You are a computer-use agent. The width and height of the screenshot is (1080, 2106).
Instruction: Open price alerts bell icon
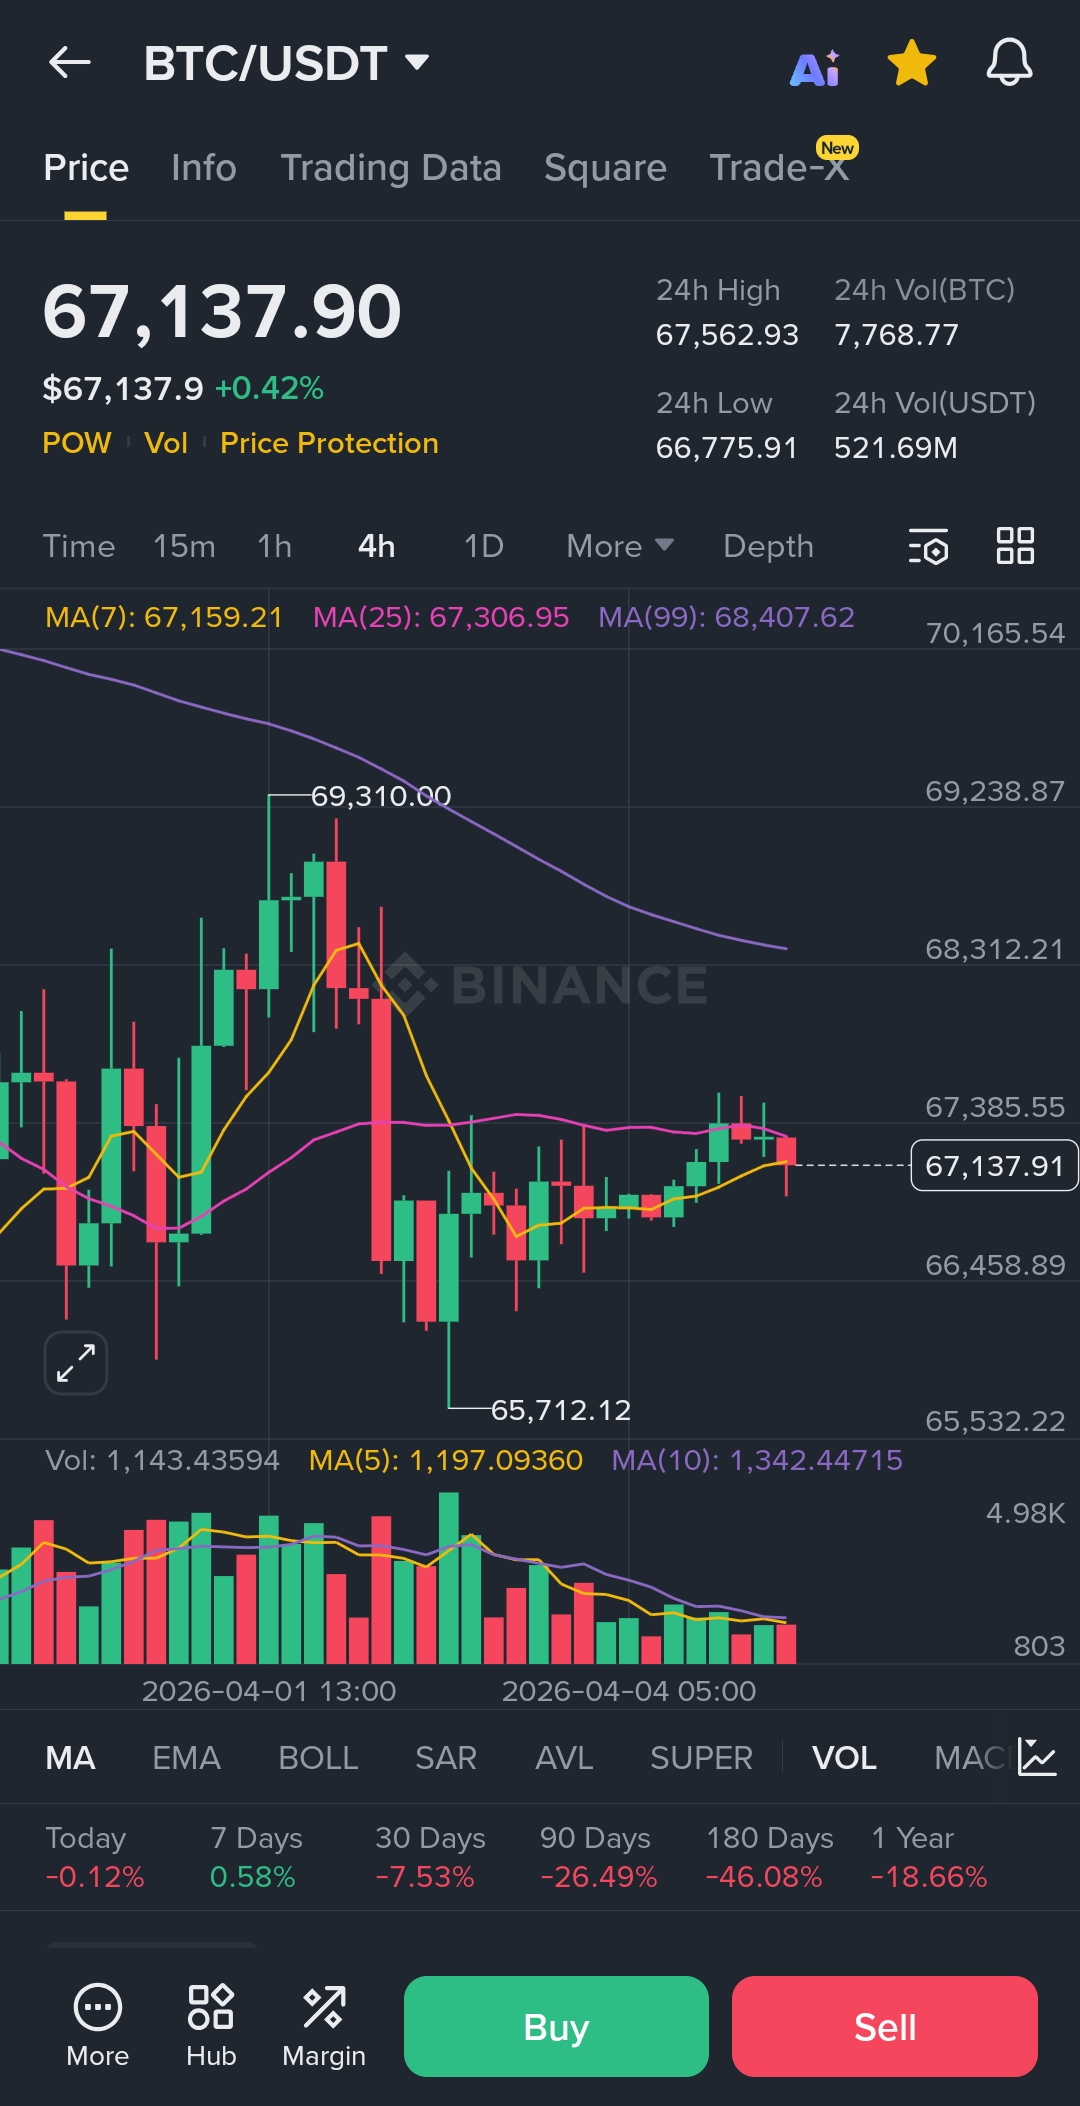click(1009, 63)
